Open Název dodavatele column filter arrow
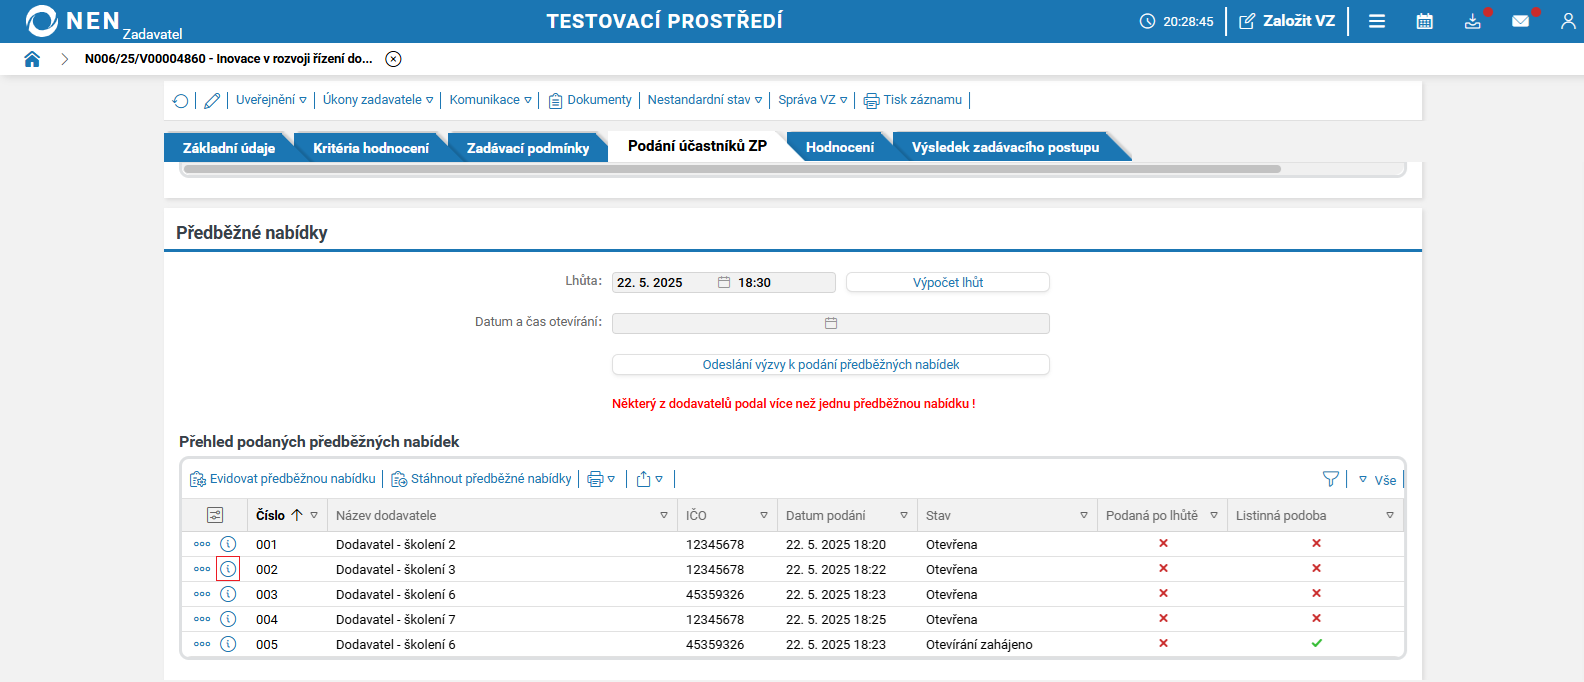This screenshot has height=682, width=1584. [x=664, y=515]
